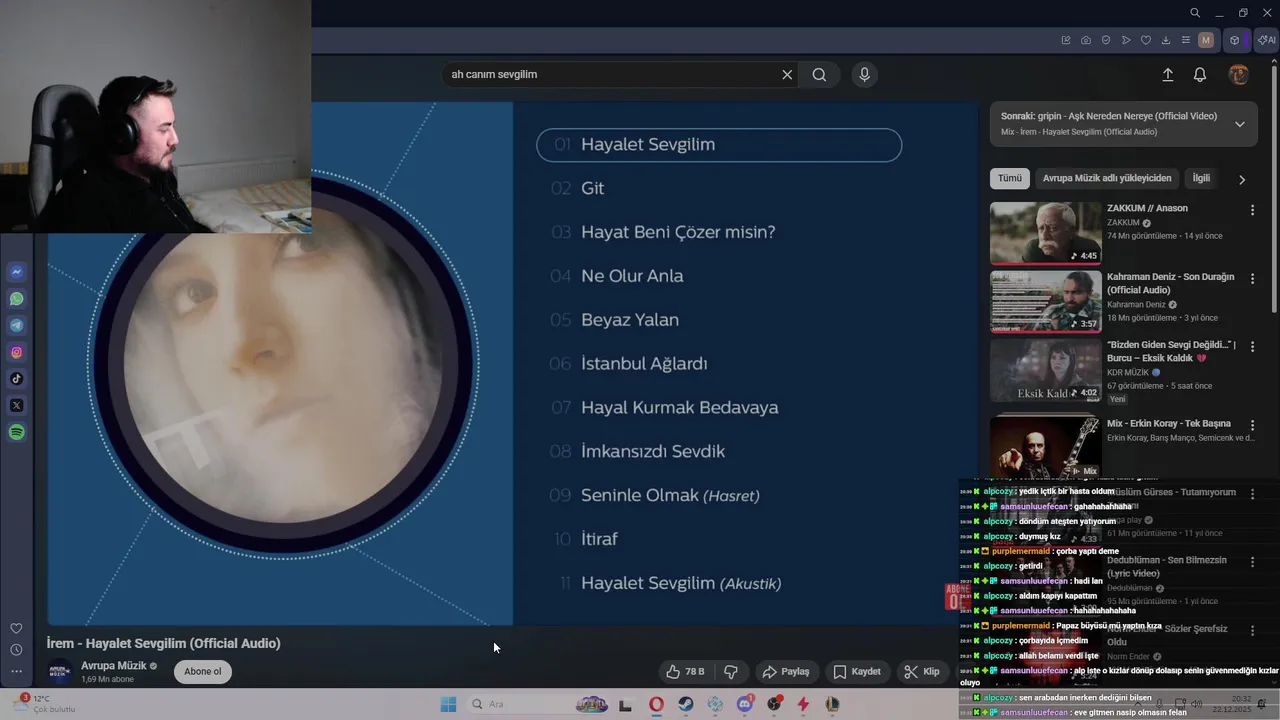
Task: Open options for Eksik Kaldık video
Action: [x=1252, y=347]
